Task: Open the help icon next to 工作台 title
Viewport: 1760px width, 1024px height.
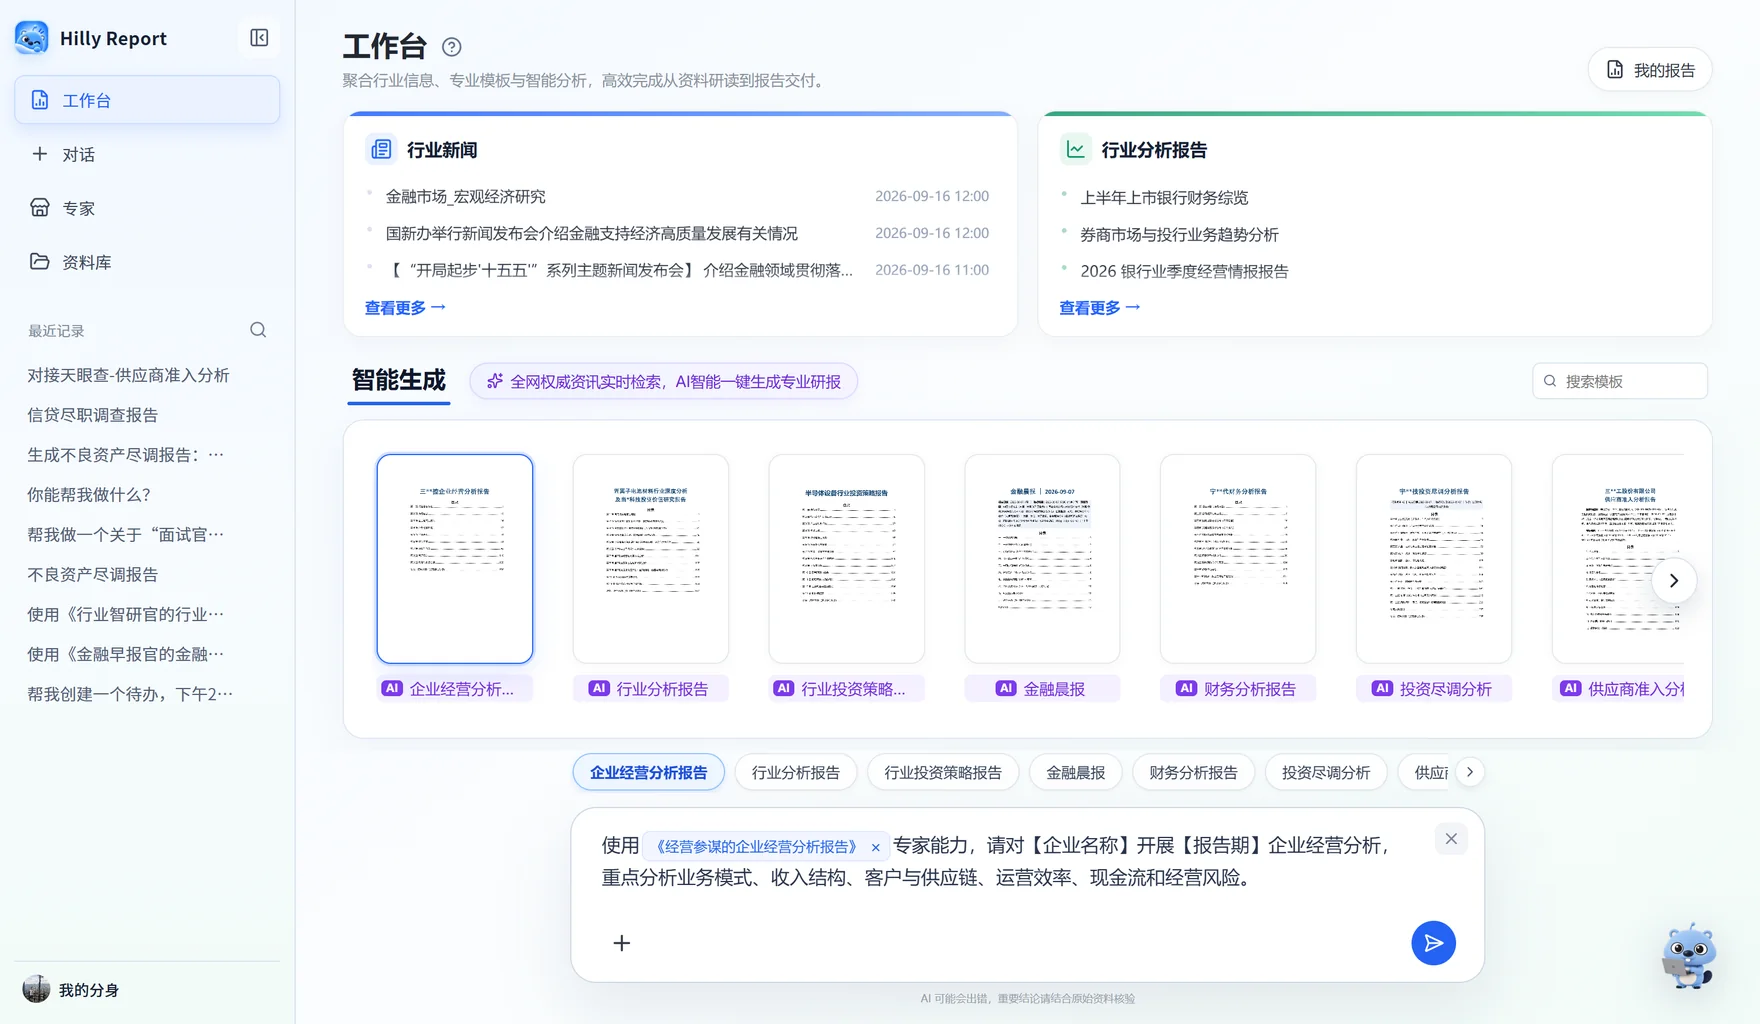Action: (x=451, y=47)
